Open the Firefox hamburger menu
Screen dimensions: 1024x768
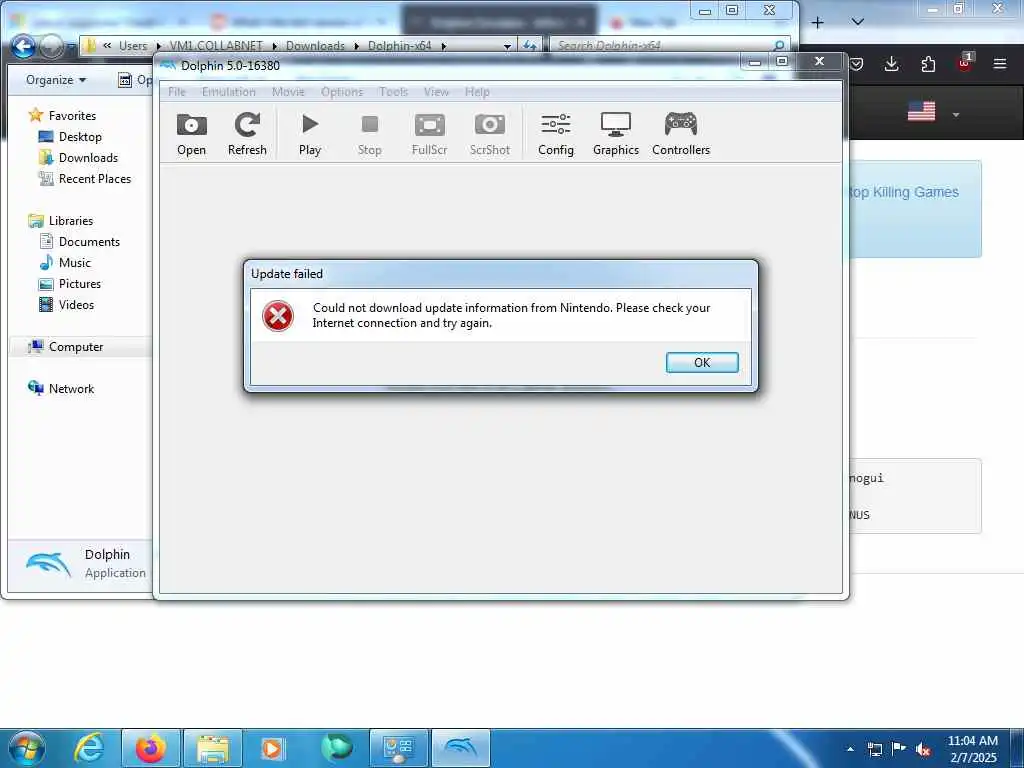(999, 63)
